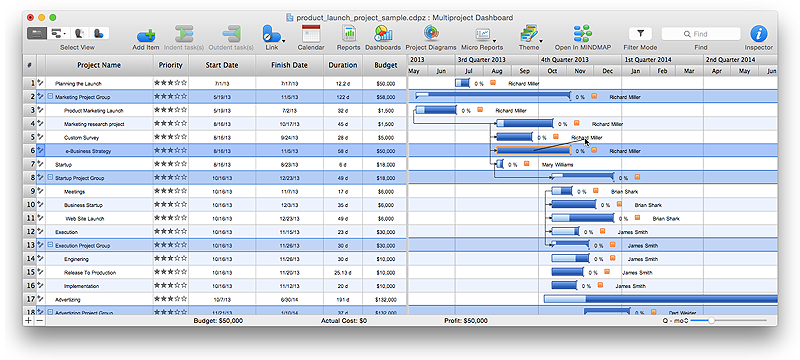This screenshot has height=360, width=800.
Task: Select the Implementation row name
Action: 82,286
